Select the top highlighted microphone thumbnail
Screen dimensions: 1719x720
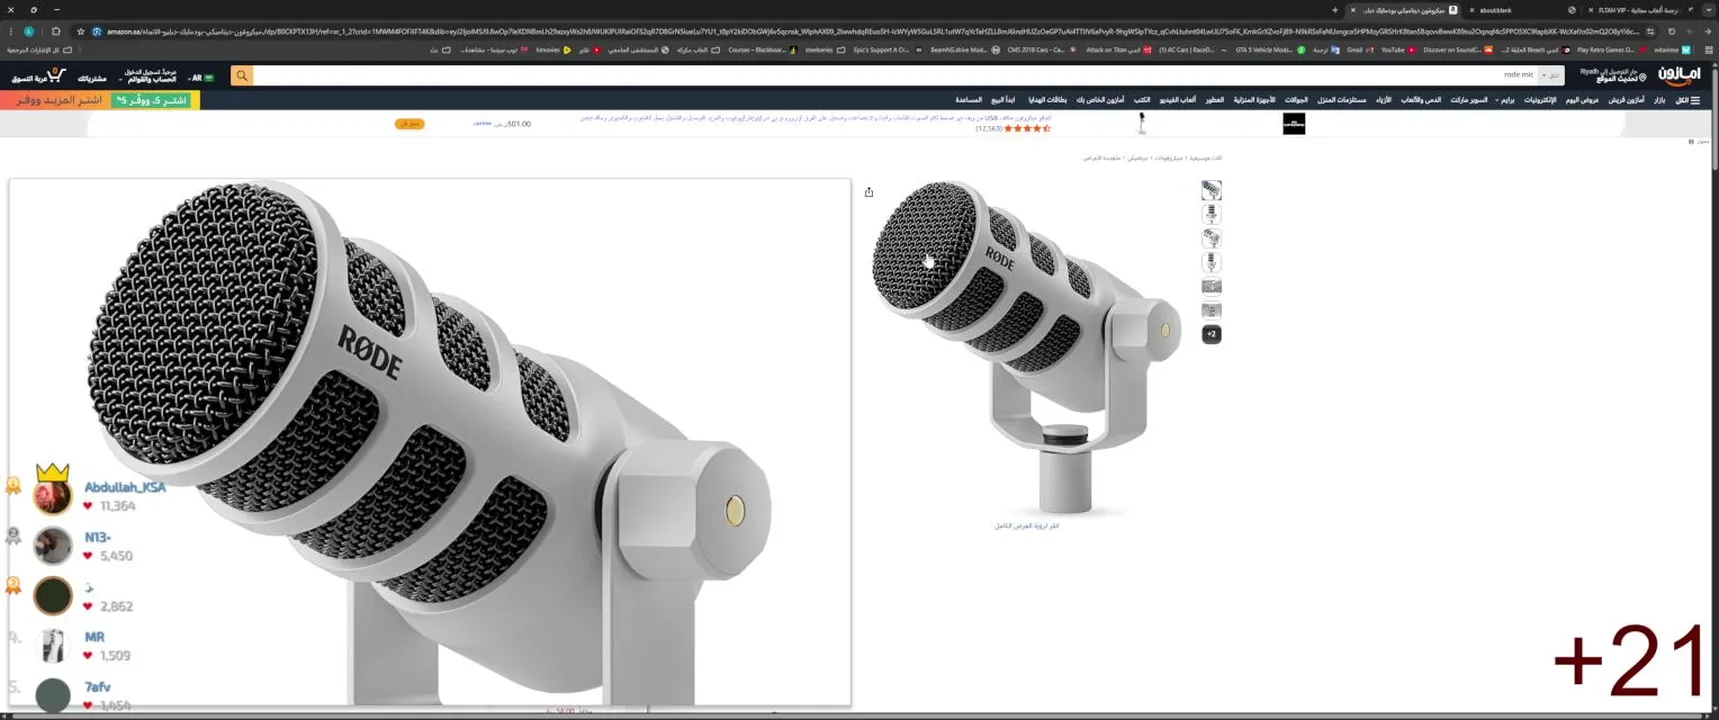click(1211, 190)
